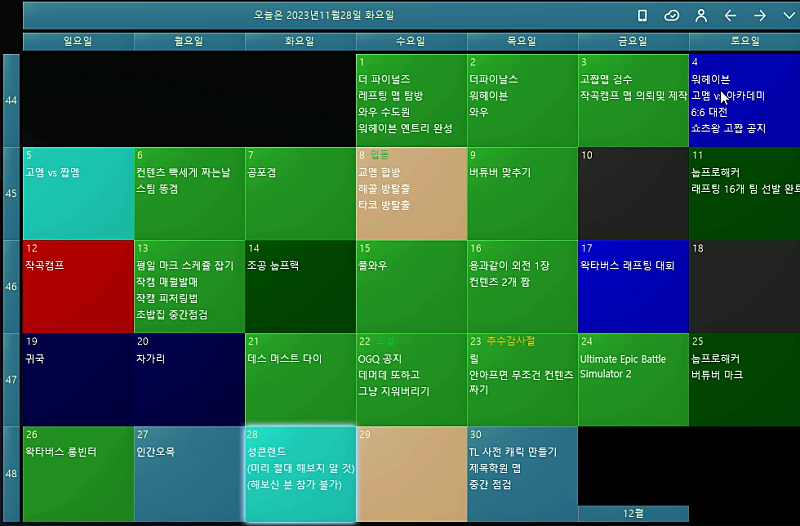800x526 pixels.
Task: Open event '작캠 매월발매'
Action: (167, 282)
